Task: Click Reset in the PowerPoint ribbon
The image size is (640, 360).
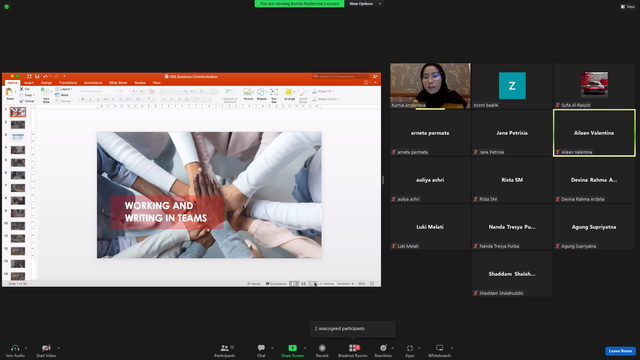Action: (62, 95)
